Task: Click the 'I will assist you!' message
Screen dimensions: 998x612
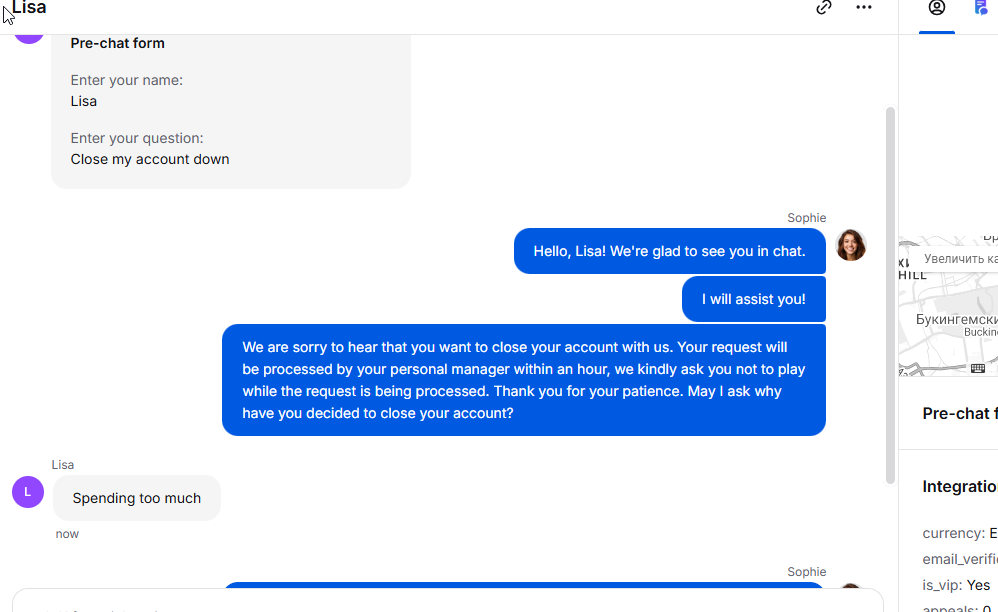Action: point(753,299)
